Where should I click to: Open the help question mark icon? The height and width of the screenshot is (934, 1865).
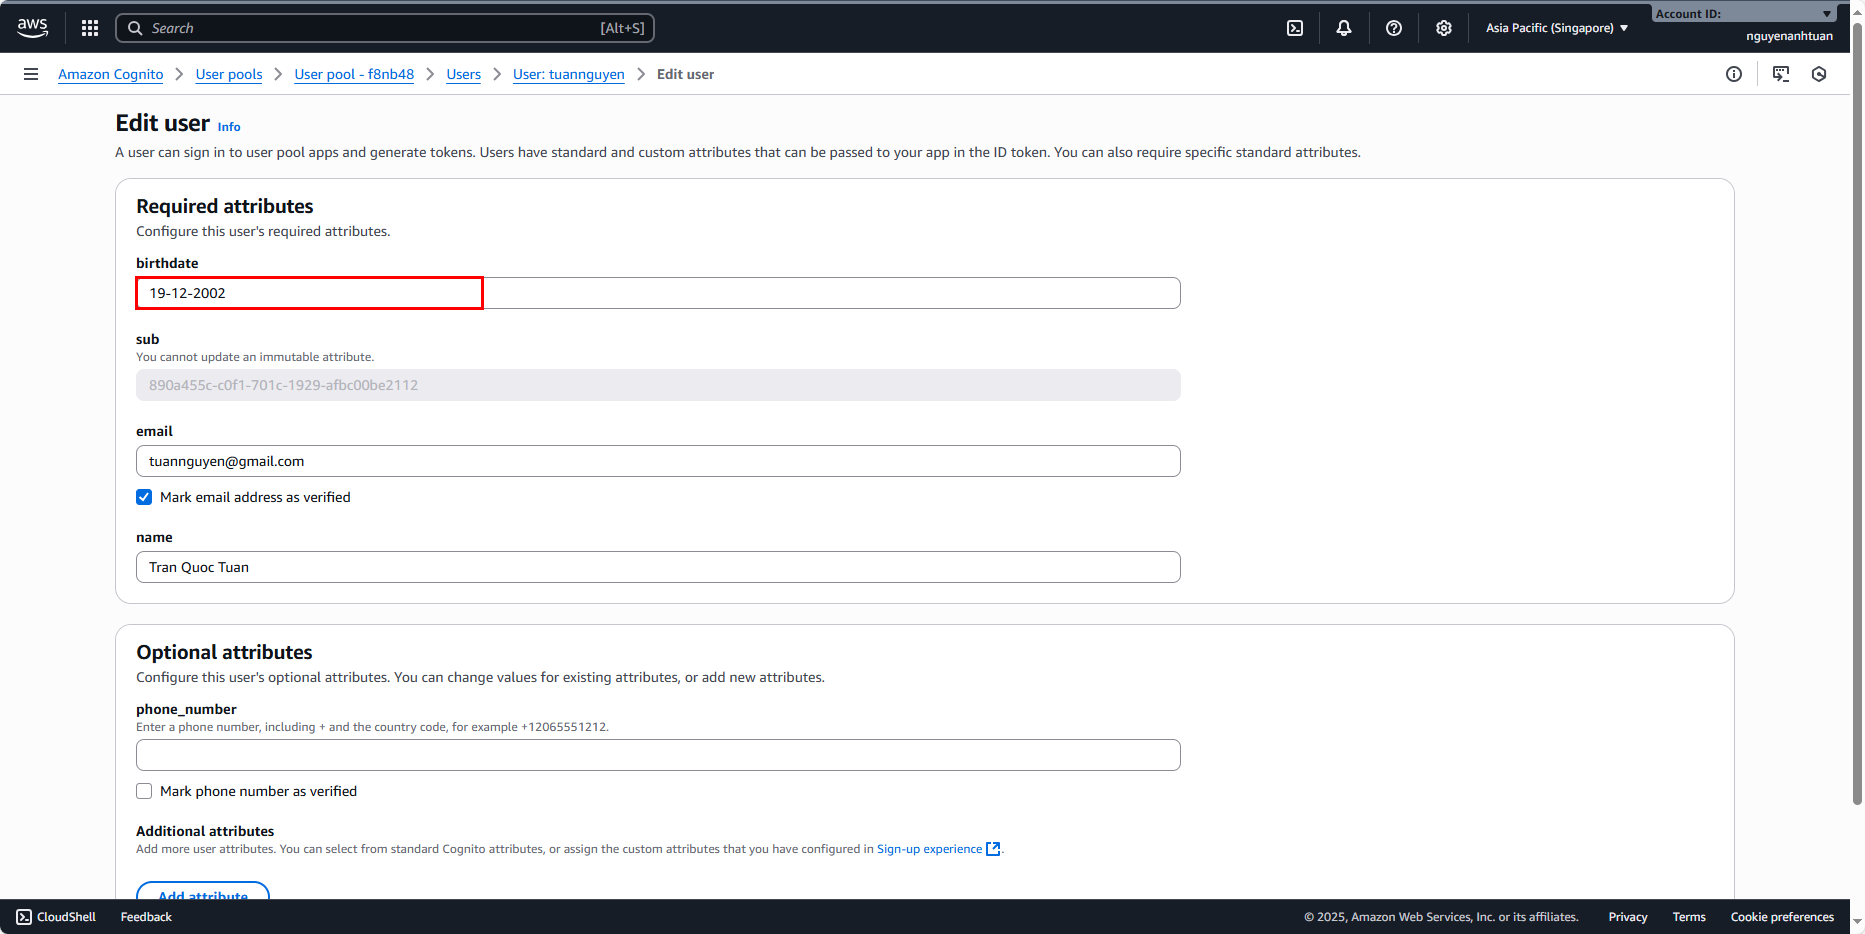point(1394,28)
